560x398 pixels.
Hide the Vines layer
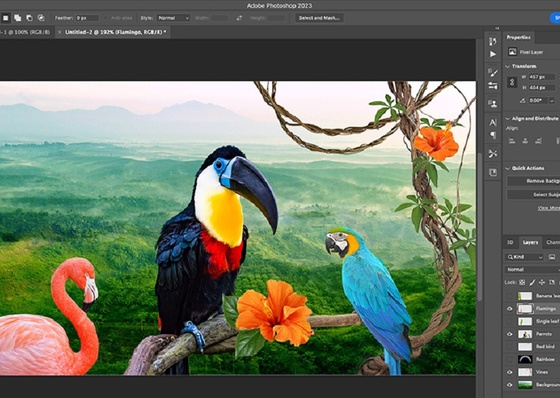(510, 372)
